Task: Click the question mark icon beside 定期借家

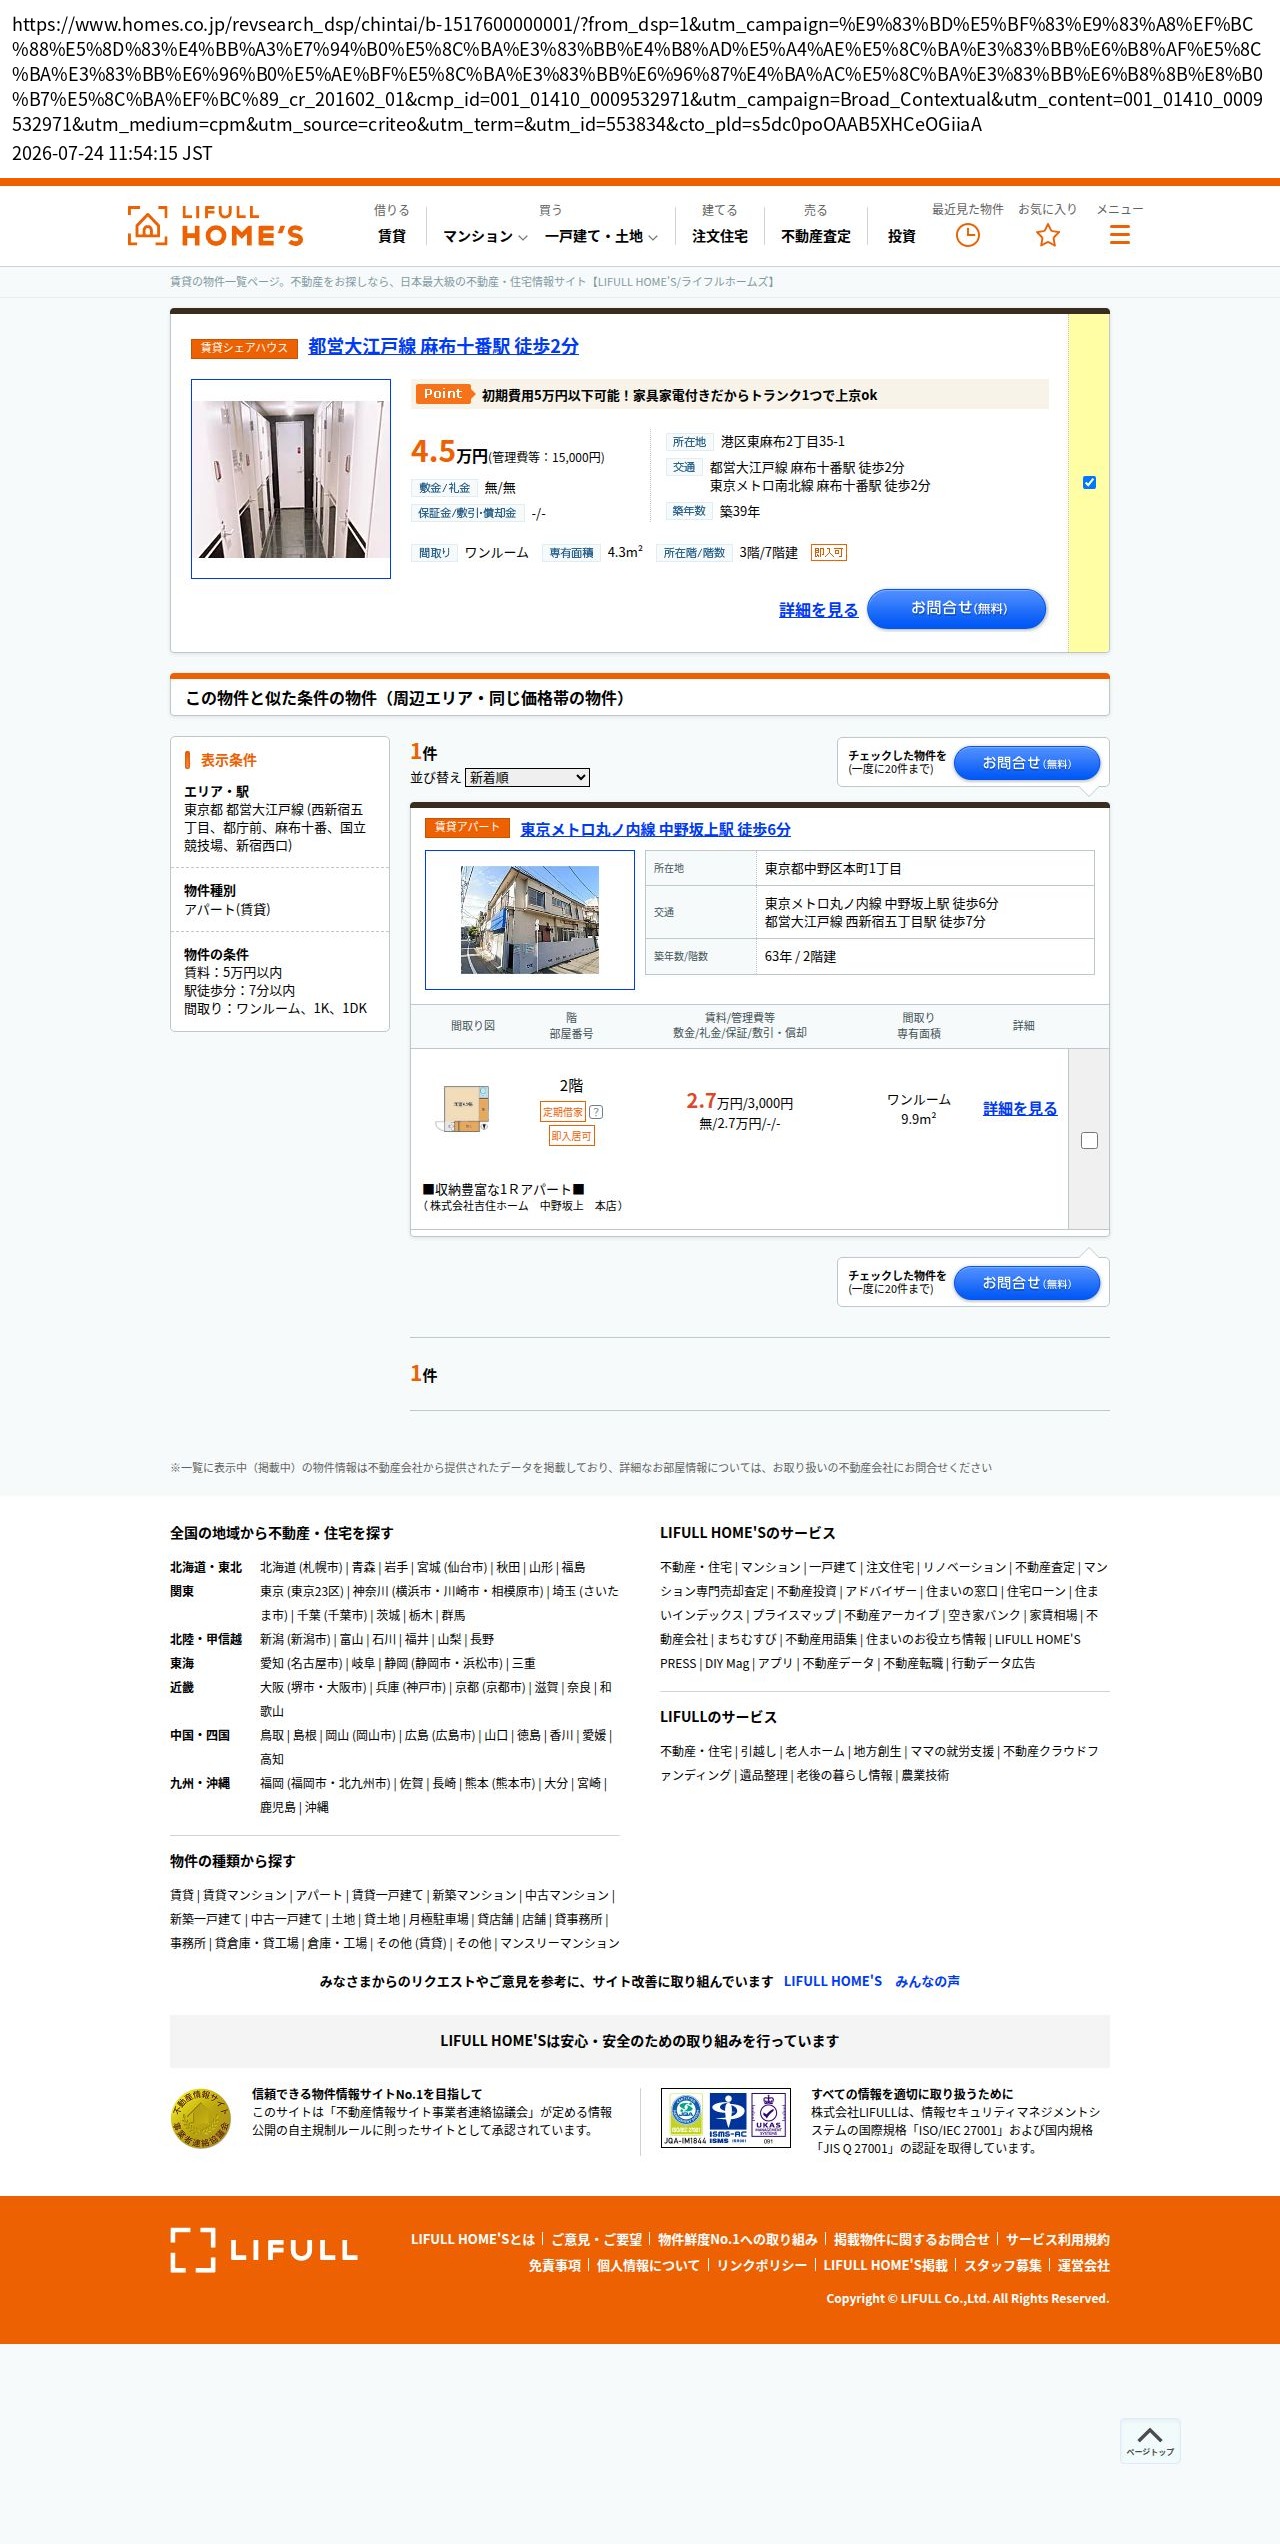Action: 596,1111
